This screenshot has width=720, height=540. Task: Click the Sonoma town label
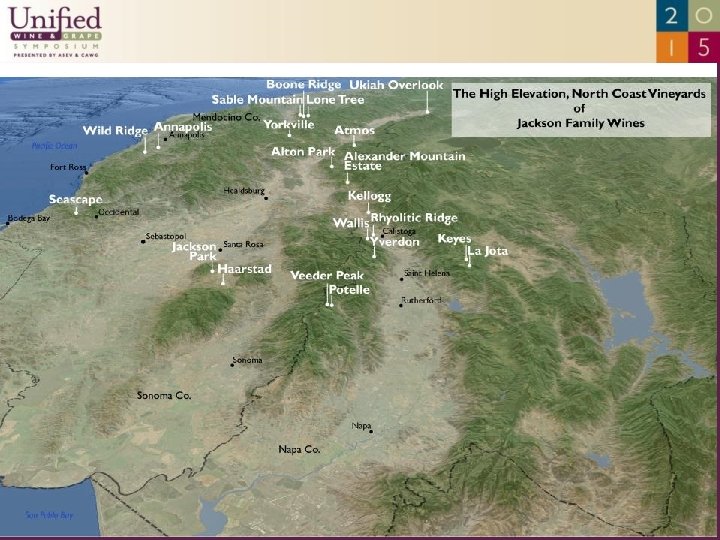click(x=248, y=360)
